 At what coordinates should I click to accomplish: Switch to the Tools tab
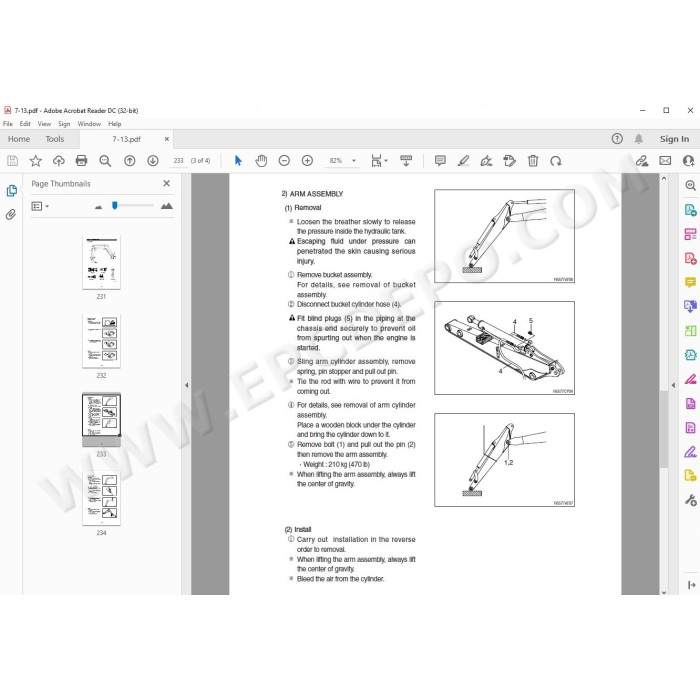click(x=55, y=139)
